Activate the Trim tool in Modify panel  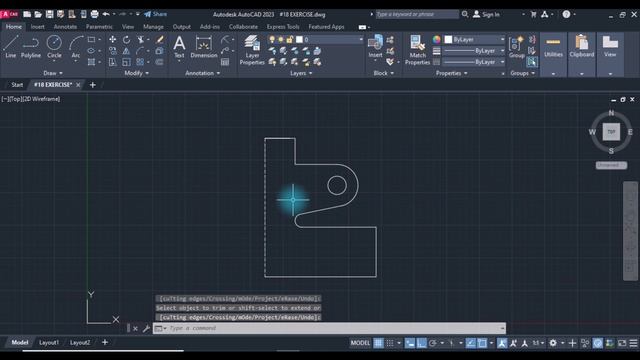tap(140, 40)
